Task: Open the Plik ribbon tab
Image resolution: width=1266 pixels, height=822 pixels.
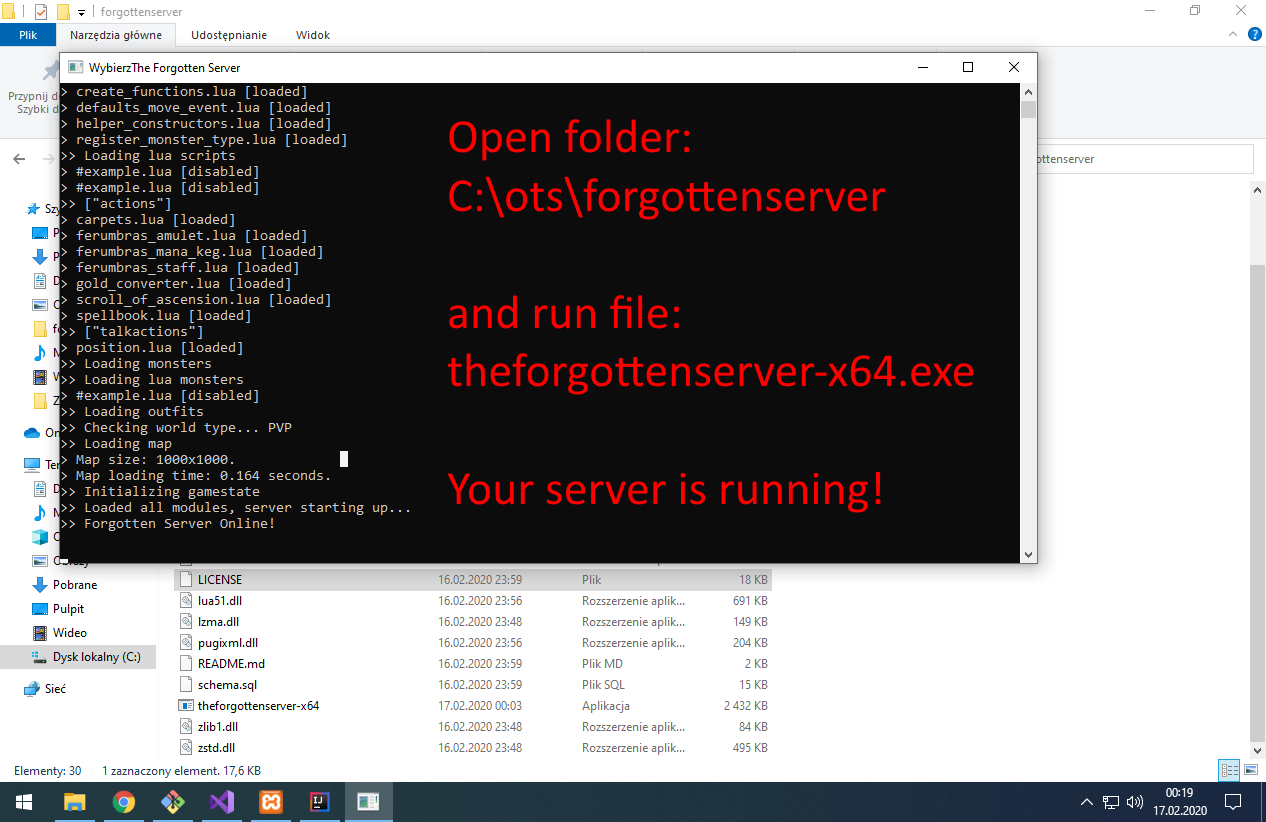Action: click(28, 35)
